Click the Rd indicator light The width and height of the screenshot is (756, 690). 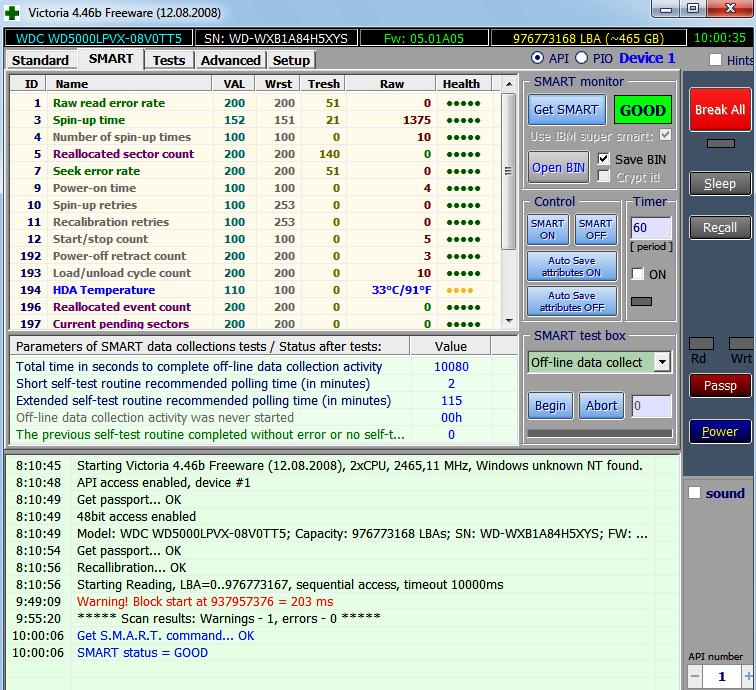[701, 343]
